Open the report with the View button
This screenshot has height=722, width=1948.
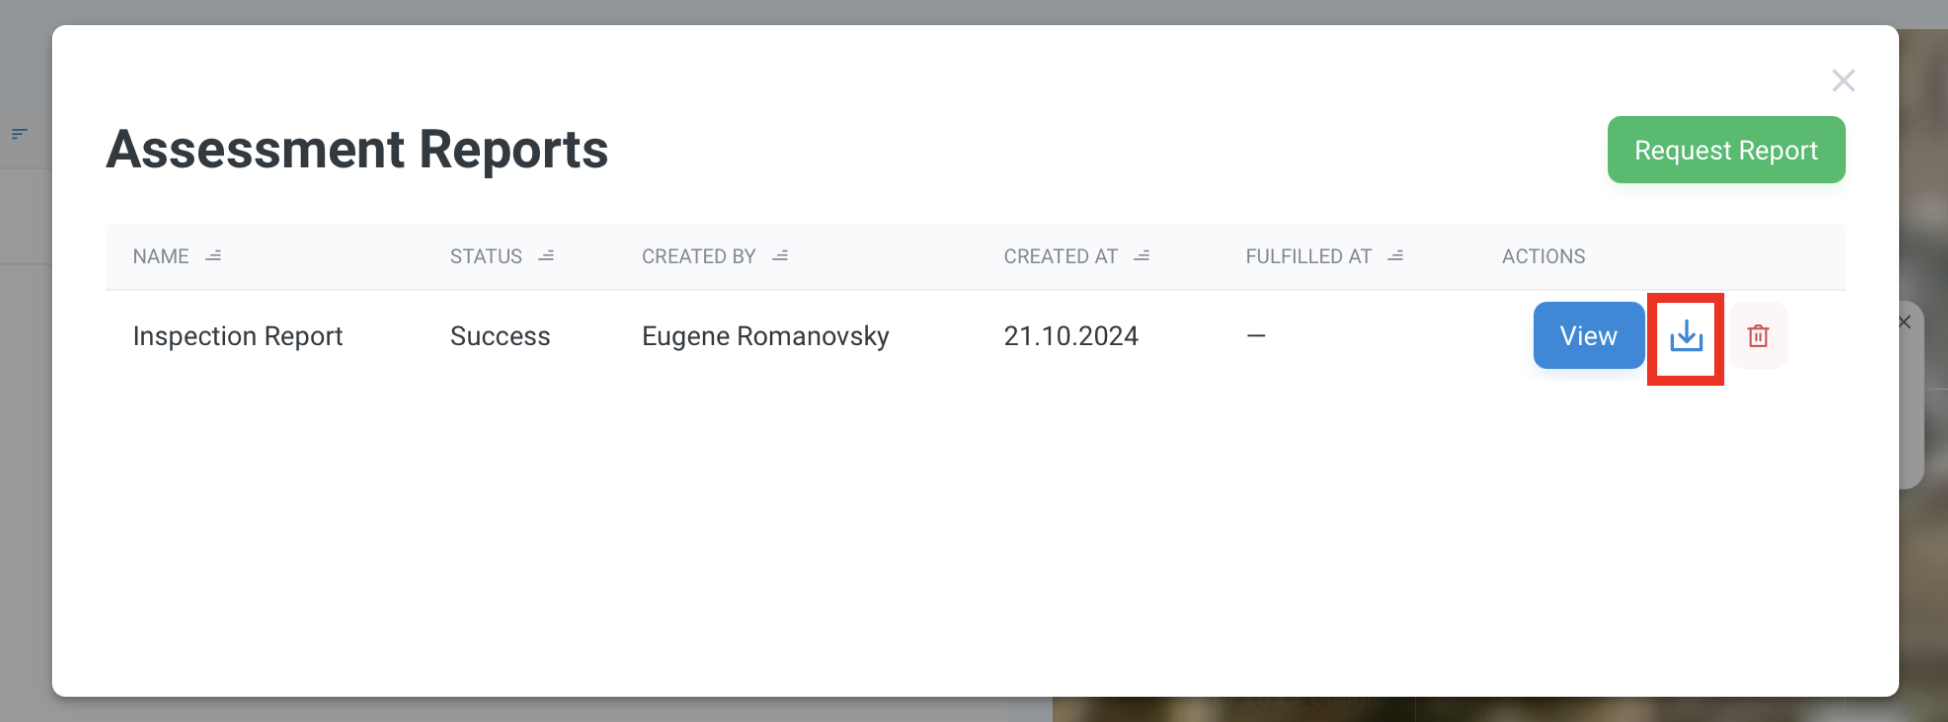1588,336
